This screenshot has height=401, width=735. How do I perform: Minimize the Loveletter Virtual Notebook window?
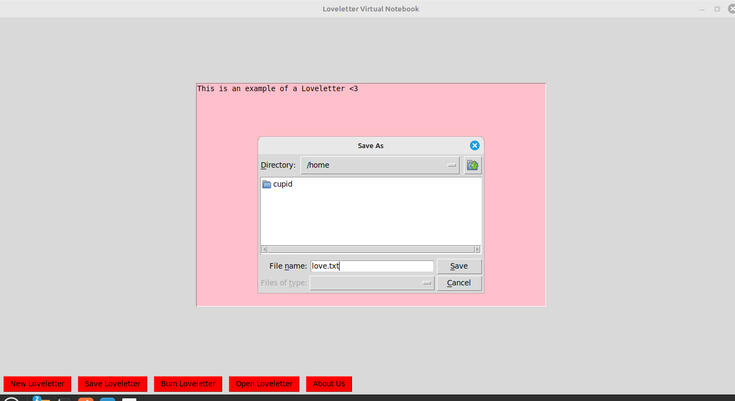point(700,9)
